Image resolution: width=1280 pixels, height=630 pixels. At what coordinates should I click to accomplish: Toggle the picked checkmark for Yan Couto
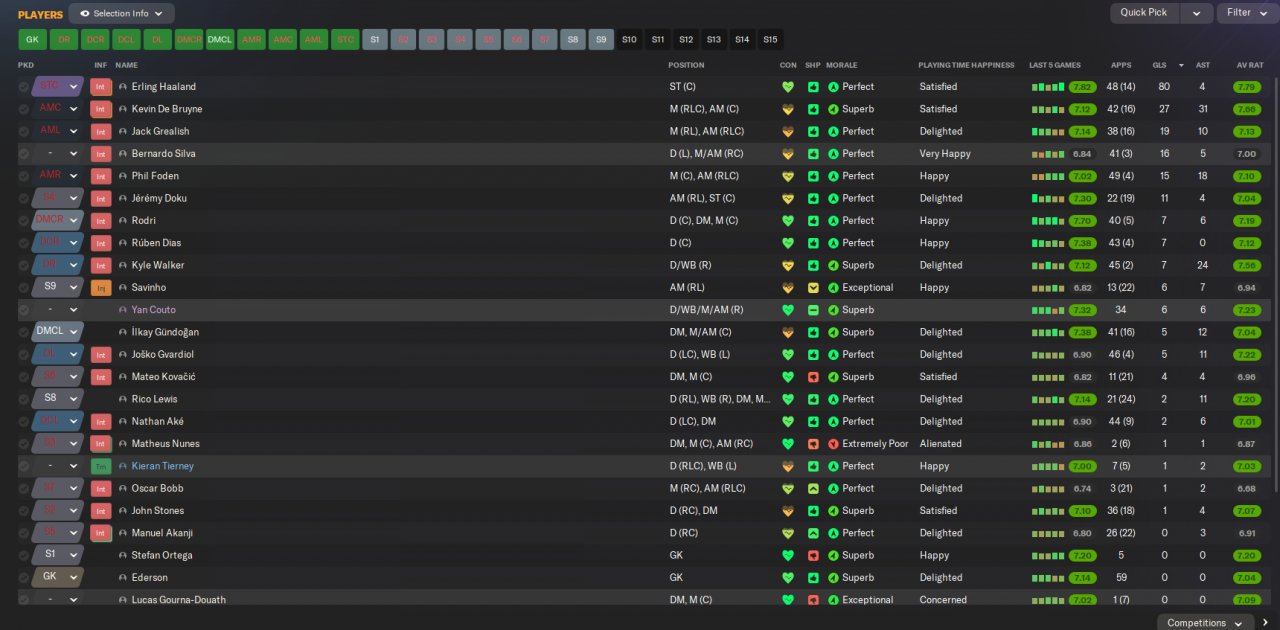click(x=24, y=310)
